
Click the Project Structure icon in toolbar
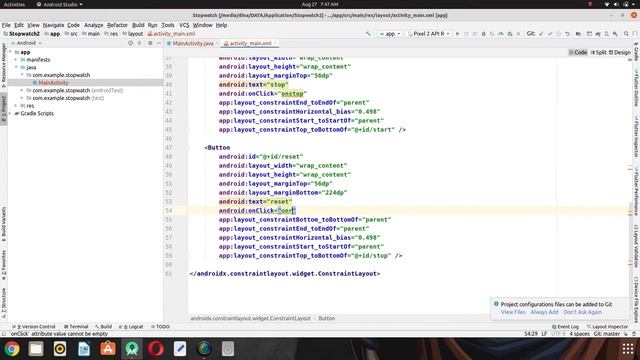point(578,34)
